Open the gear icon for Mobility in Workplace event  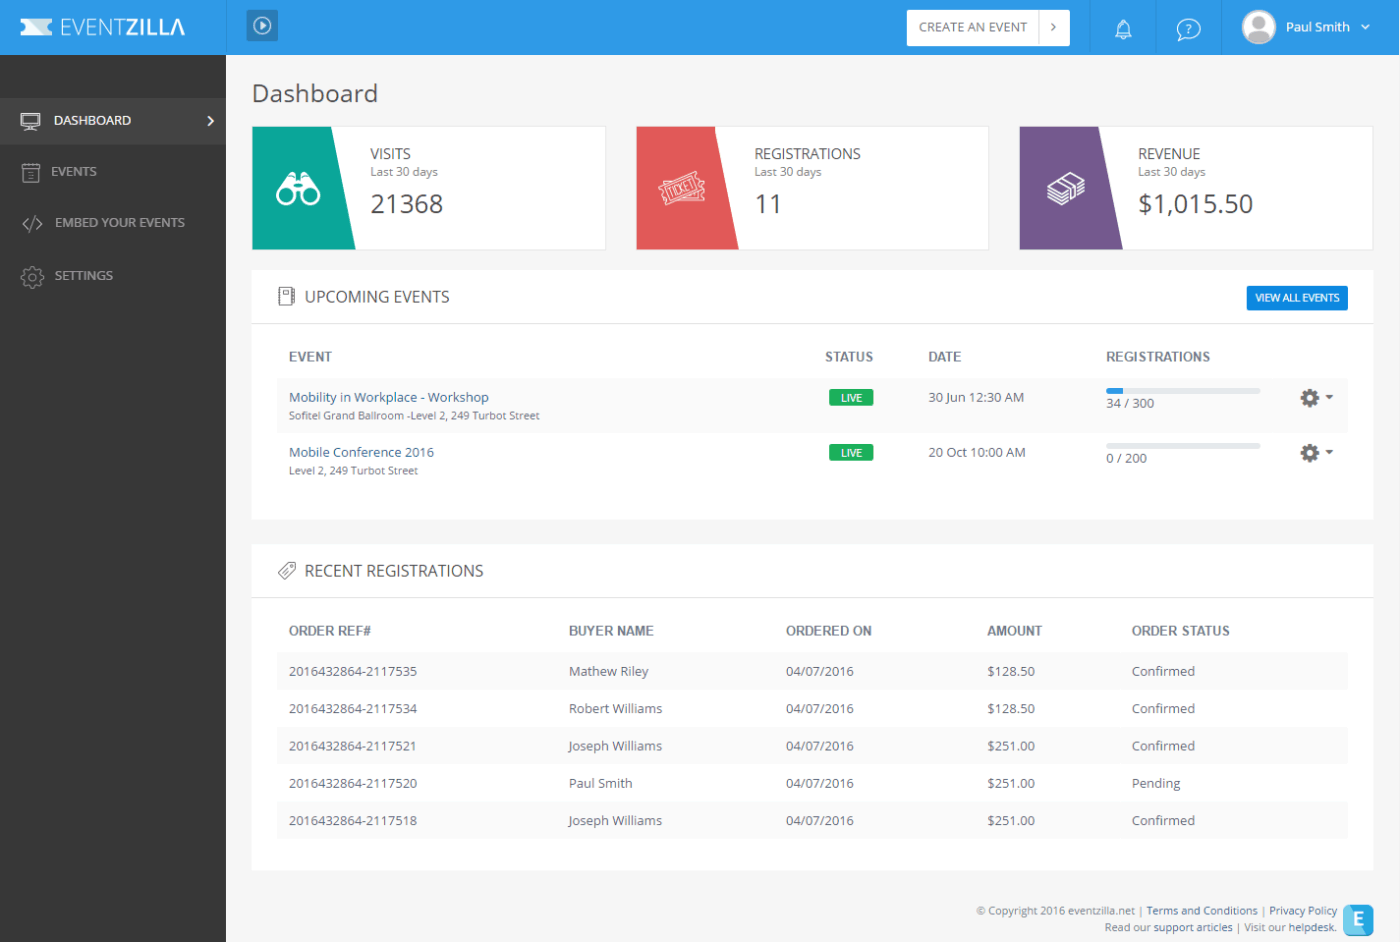[1310, 397]
